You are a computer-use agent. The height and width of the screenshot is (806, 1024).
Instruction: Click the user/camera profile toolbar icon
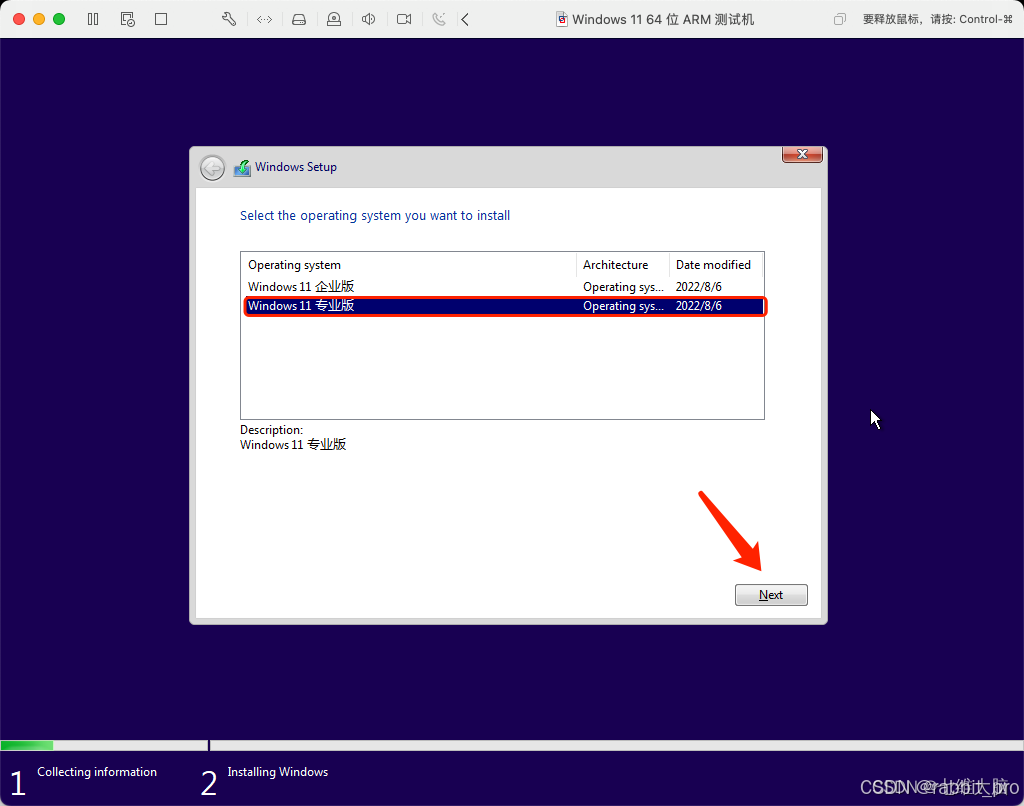pyautogui.click(x=334, y=19)
